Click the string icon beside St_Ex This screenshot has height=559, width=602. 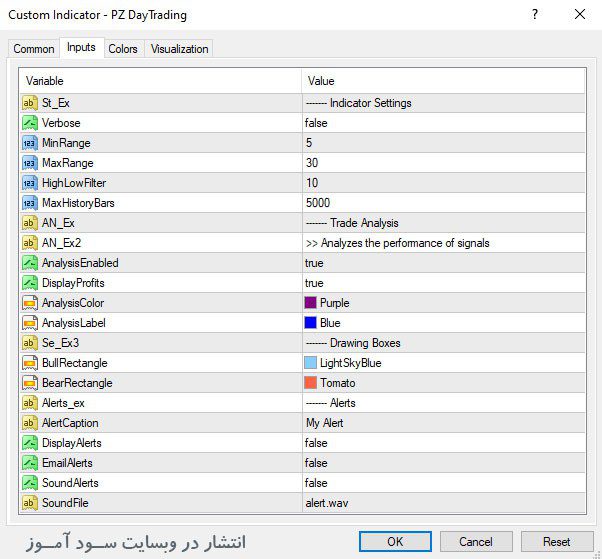(x=30, y=103)
